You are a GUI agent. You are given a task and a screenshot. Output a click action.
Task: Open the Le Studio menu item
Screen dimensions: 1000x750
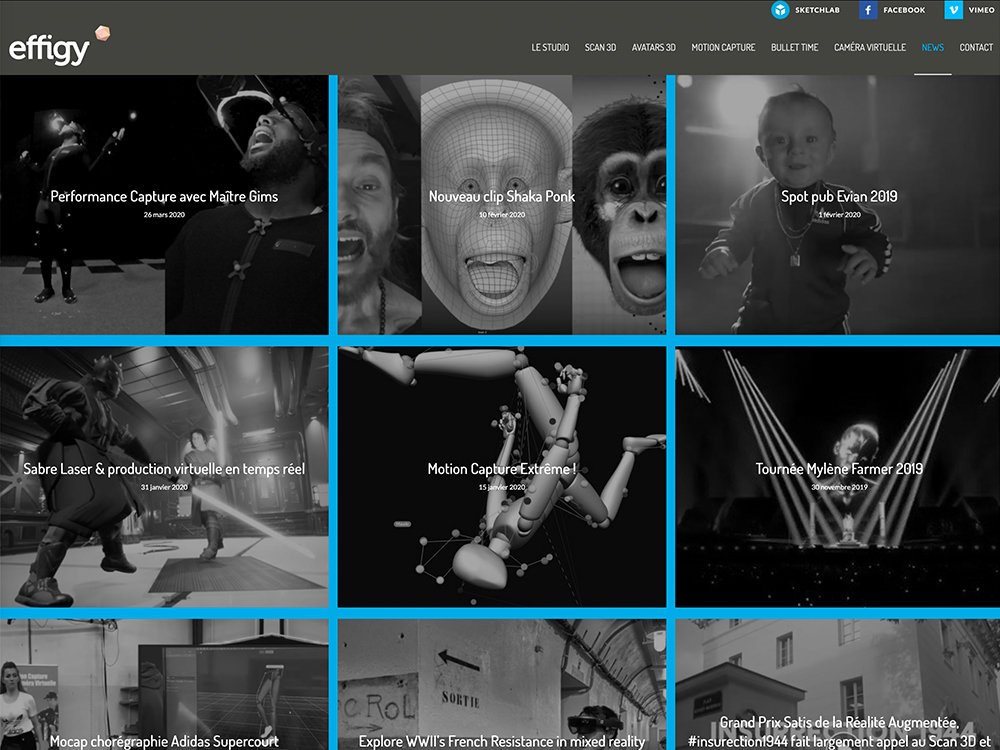pos(550,47)
